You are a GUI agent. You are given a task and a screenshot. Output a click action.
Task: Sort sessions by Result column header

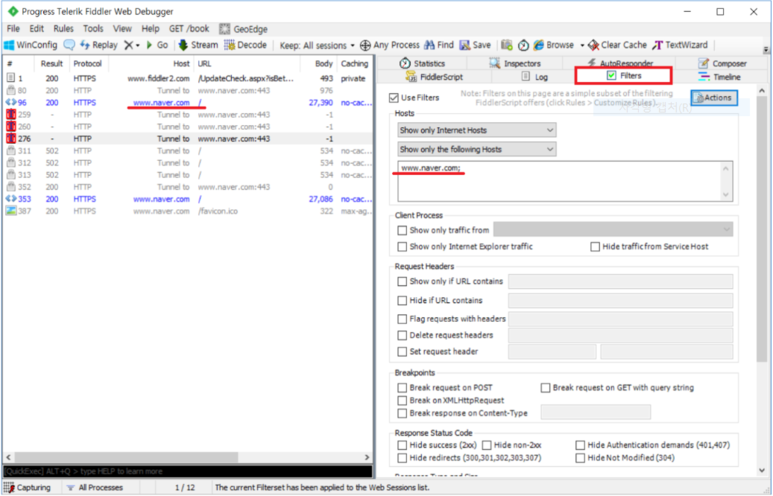[x=51, y=64]
